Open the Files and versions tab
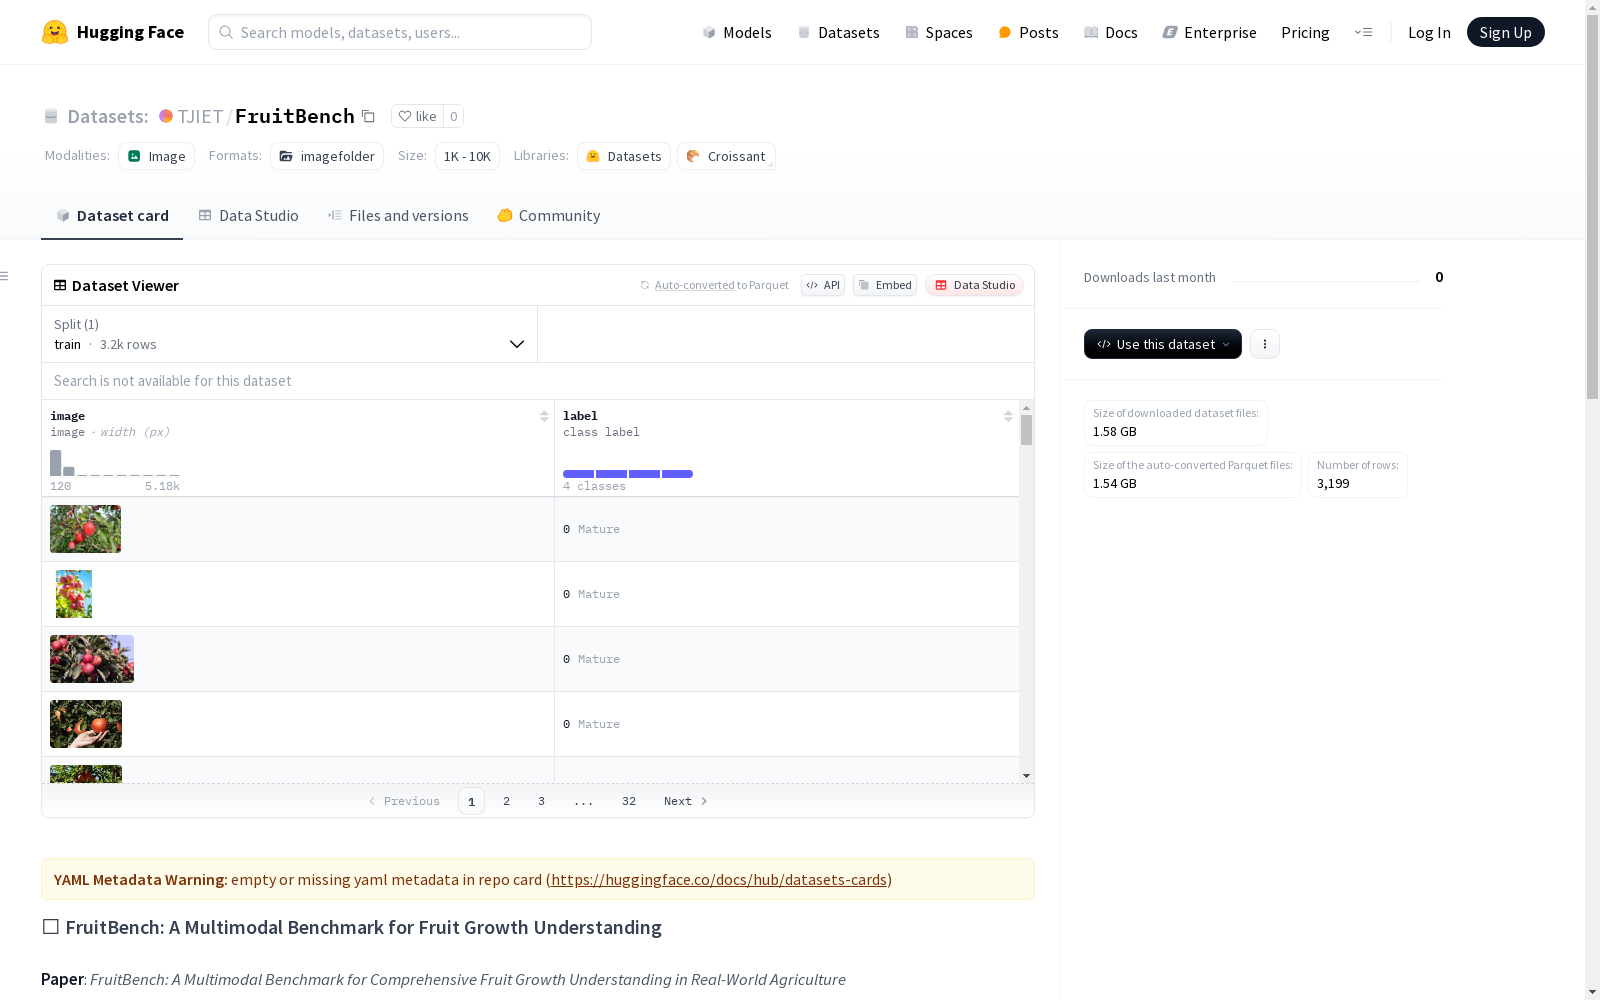The image size is (1600, 1000). point(398,216)
